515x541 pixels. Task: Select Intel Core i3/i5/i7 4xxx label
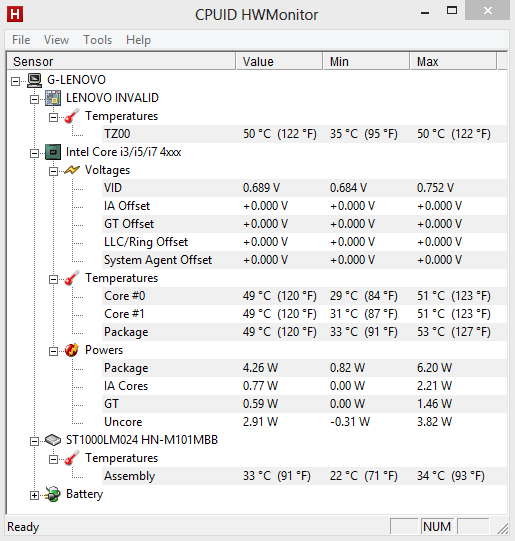coord(123,152)
